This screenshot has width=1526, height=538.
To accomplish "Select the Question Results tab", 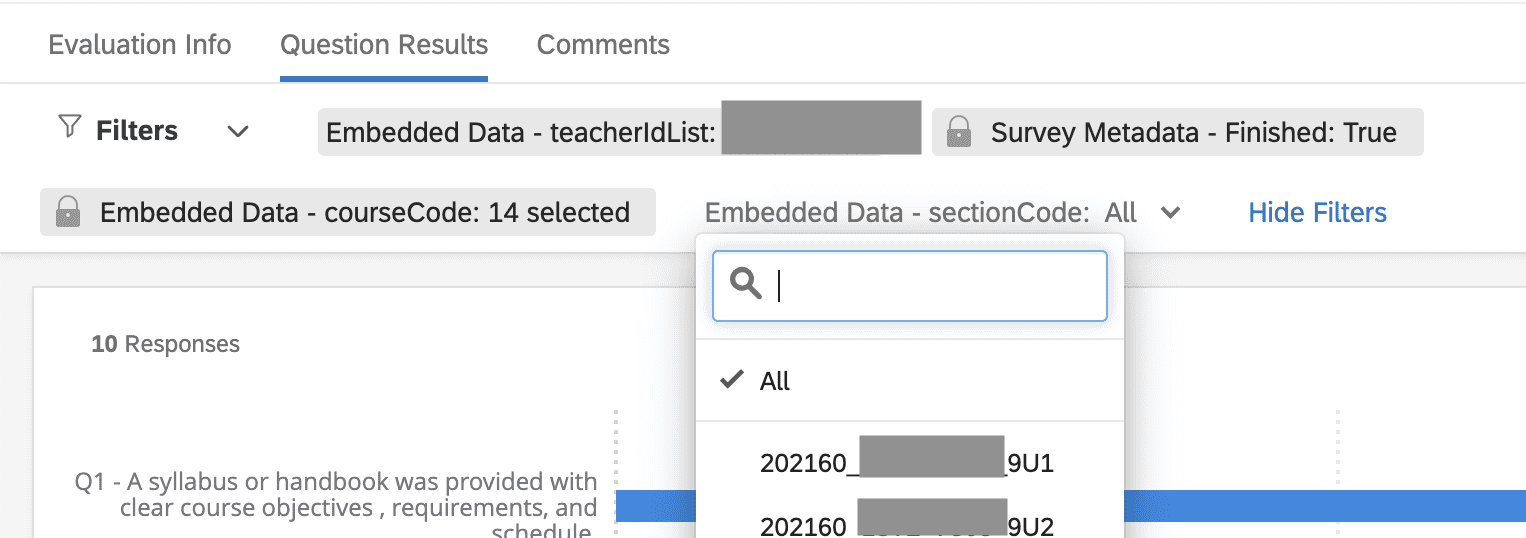I will [x=384, y=45].
